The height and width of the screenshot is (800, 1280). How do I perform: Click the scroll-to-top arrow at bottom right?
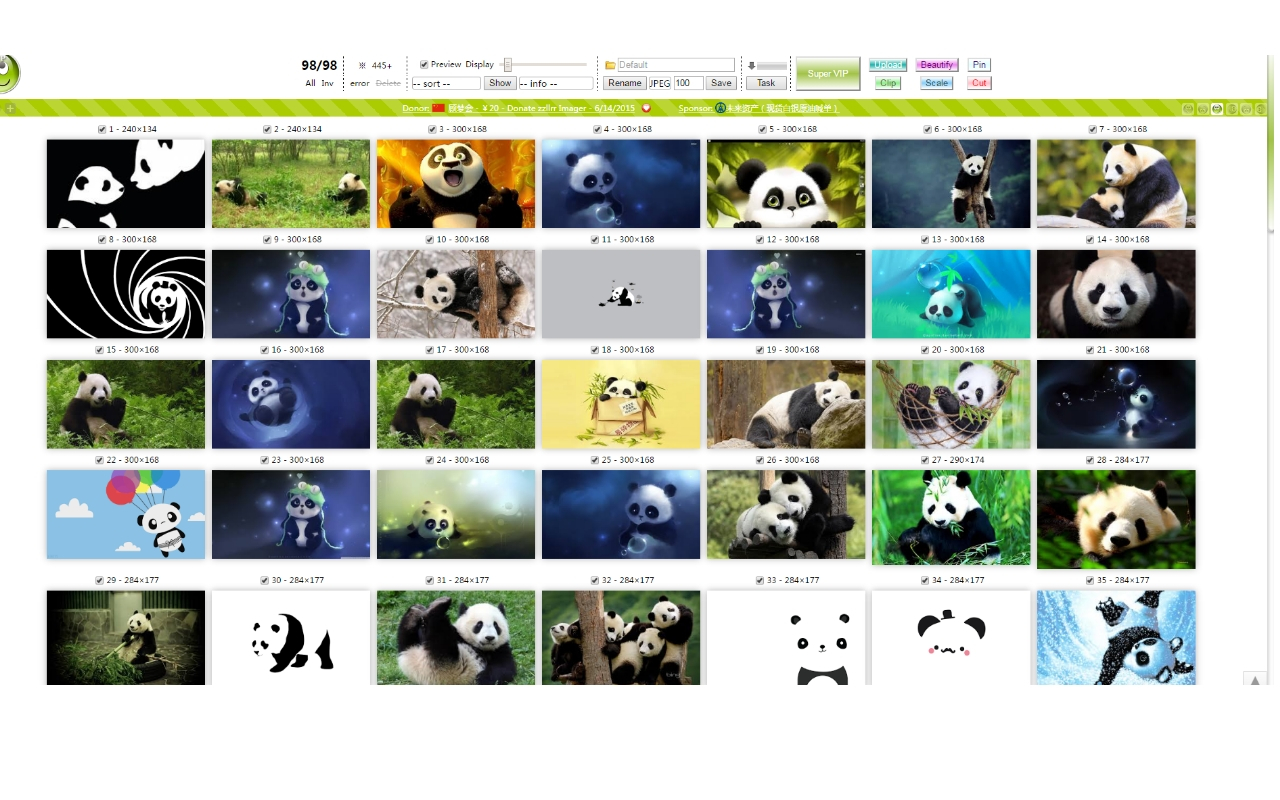click(x=1257, y=680)
